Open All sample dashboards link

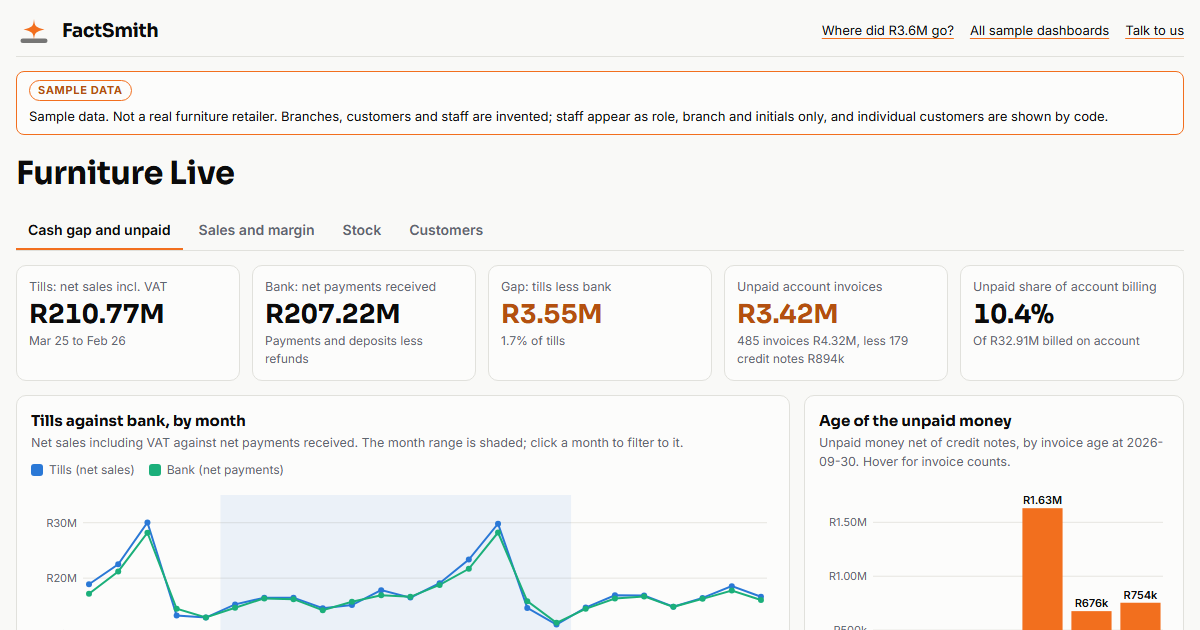[x=1039, y=31]
